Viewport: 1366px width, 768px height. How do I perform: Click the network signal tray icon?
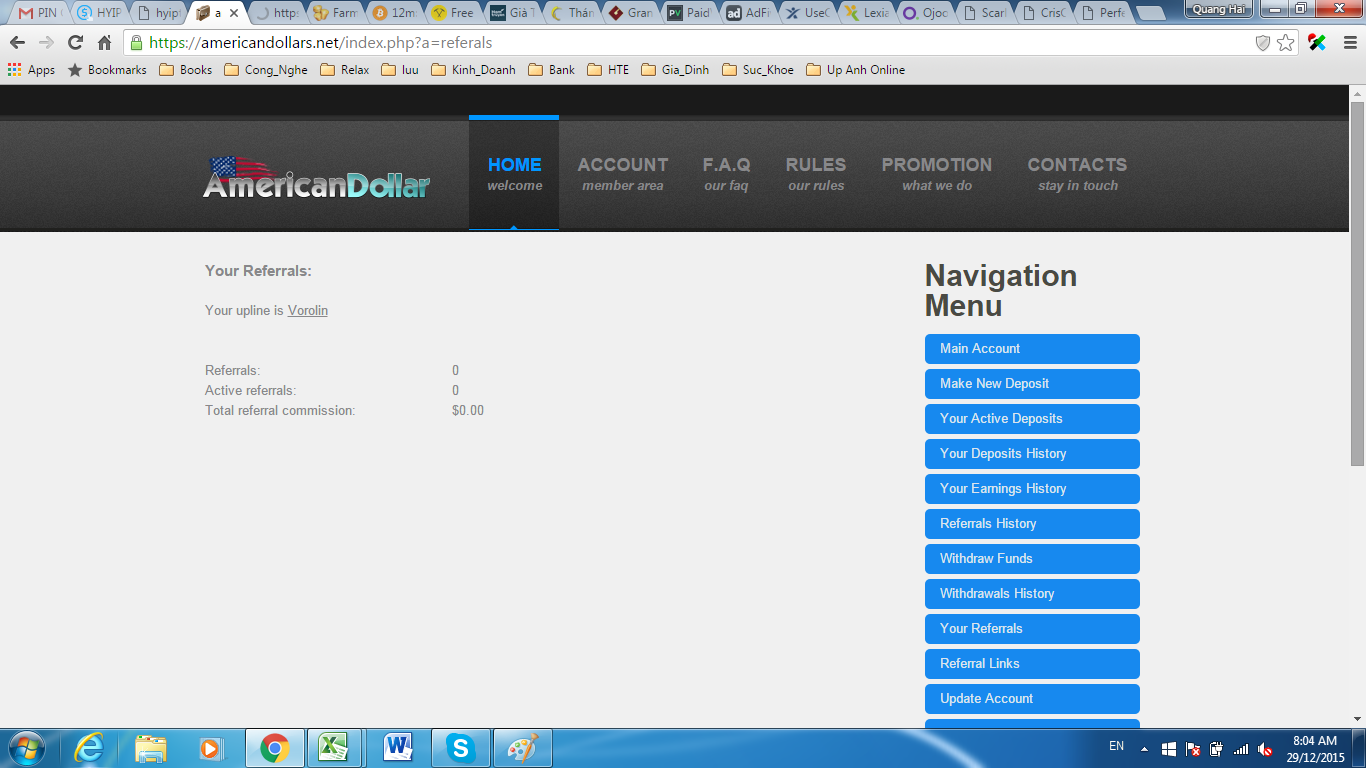[x=1241, y=749]
